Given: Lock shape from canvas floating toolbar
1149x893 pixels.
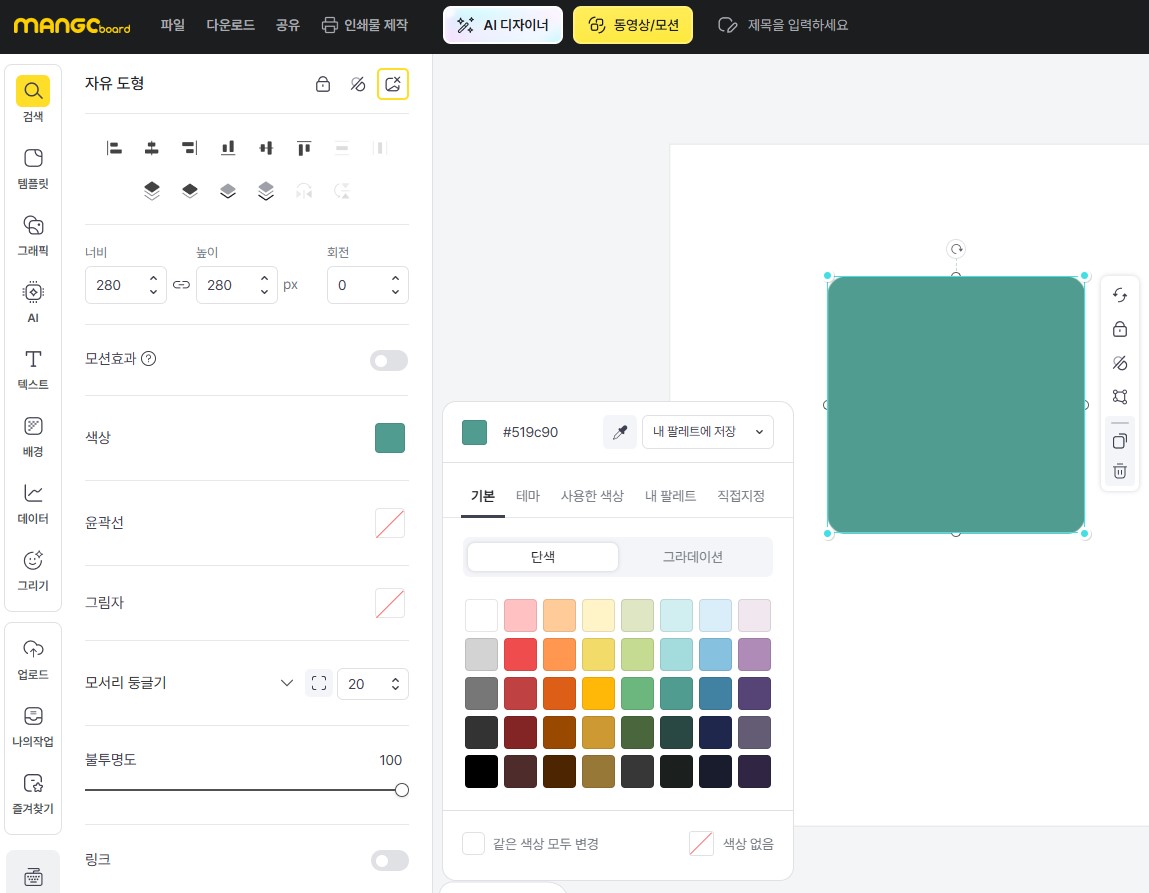Looking at the screenshot, I should (1120, 329).
